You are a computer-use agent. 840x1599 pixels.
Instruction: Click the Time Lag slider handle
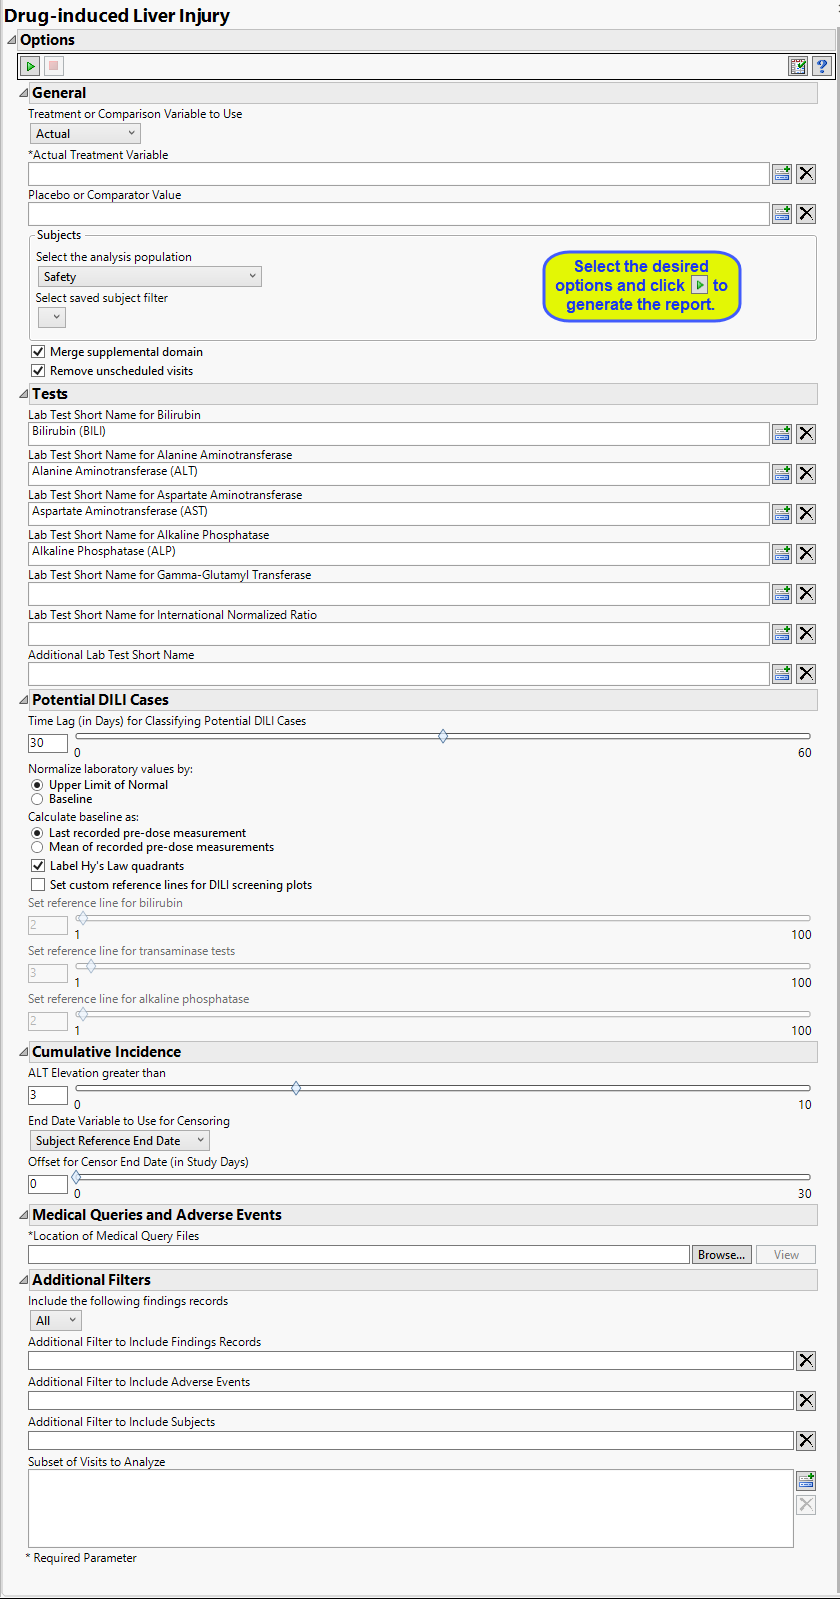pyautogui.click(x=443, y=736)
